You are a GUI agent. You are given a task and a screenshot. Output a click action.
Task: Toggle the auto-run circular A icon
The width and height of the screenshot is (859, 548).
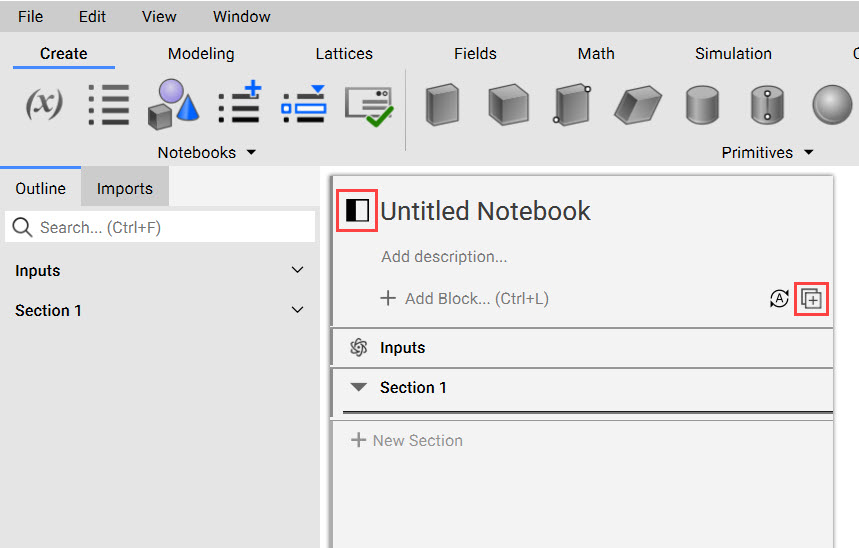pos(779,299)
